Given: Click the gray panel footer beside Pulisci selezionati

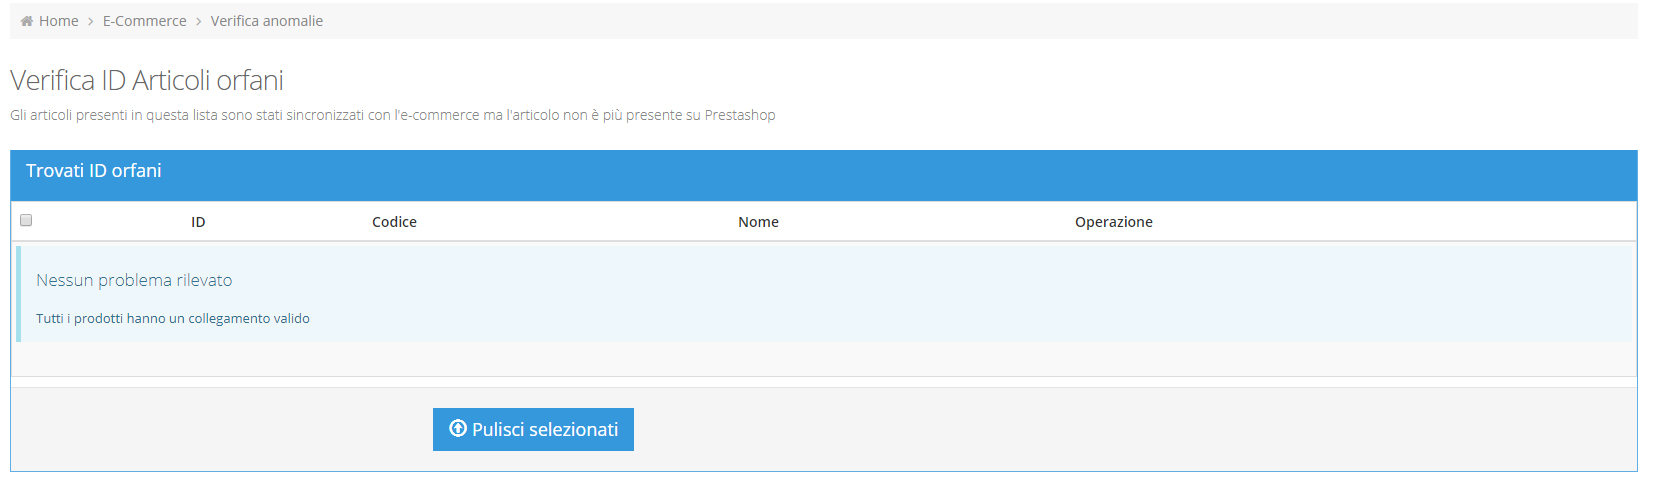Looking at the screenshot, I should pyautogui.click(x=1135, y=429).
